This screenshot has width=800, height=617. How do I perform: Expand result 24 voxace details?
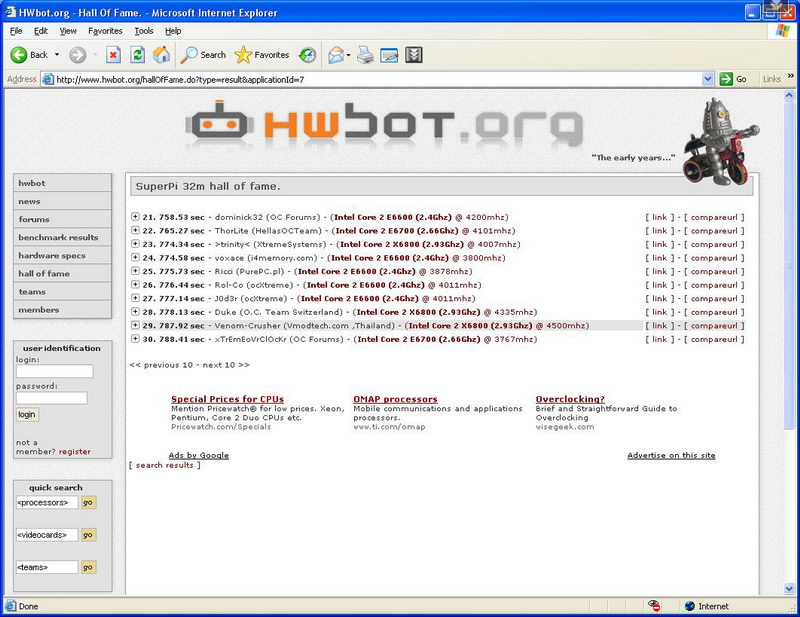(135, 257)
